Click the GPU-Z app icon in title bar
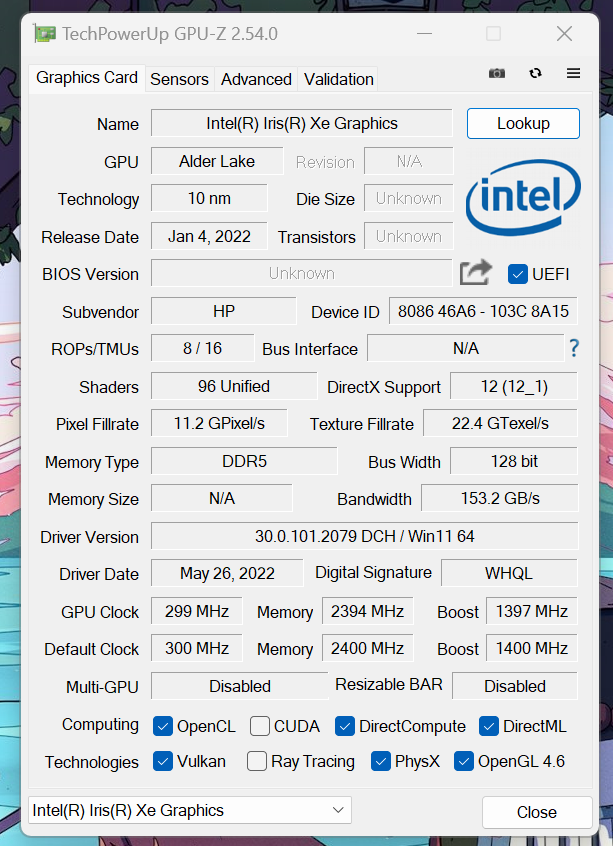The height and width of the screenshot is (846, 613). point(45,33)
